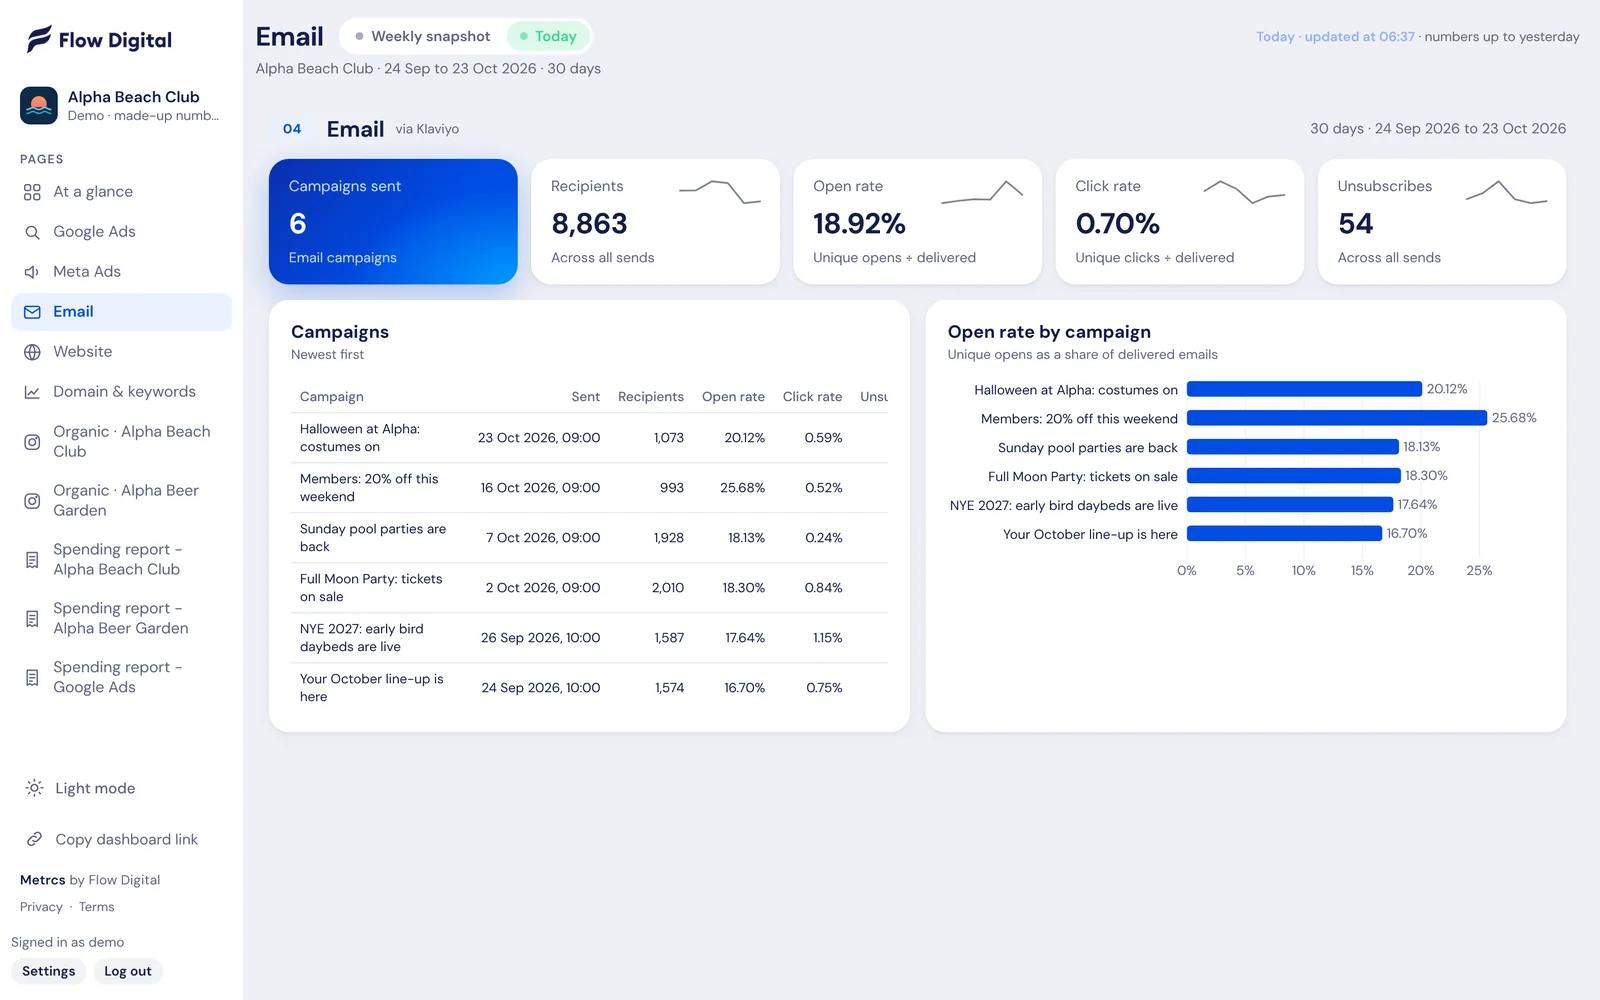Open the Meta Ads page
The image size is (1600, 1000).
point(122,272)
